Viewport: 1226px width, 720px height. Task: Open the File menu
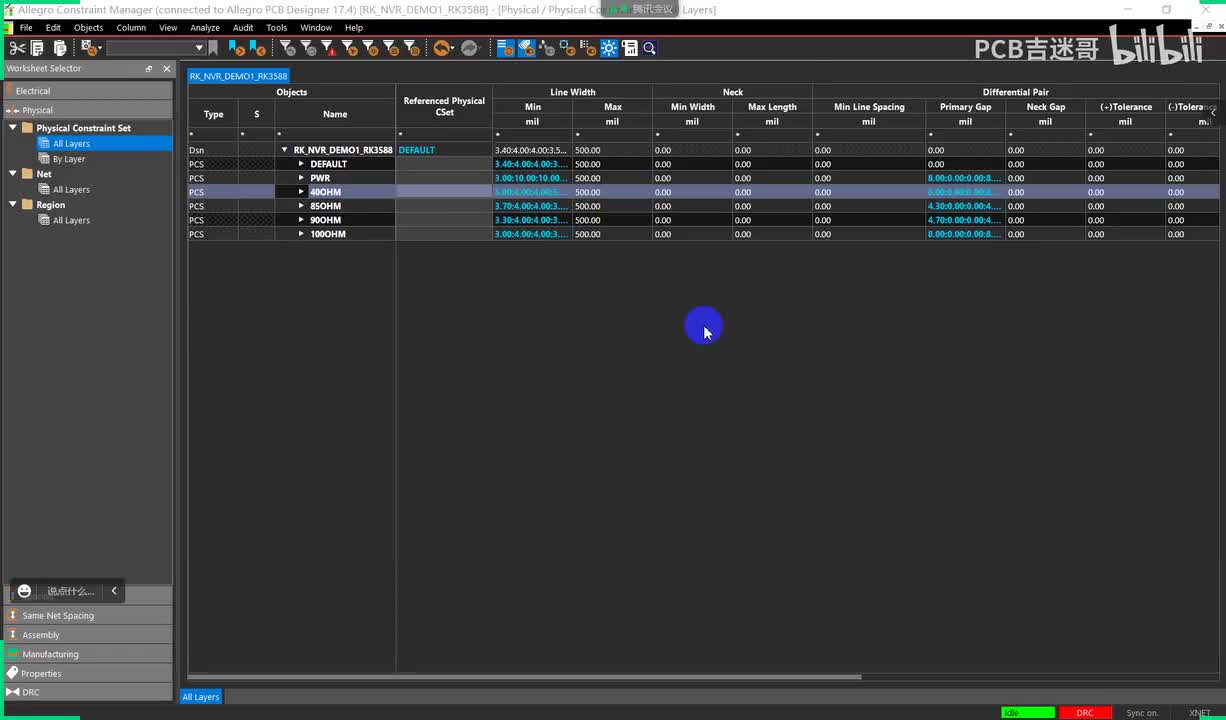(x=26, y=28)
